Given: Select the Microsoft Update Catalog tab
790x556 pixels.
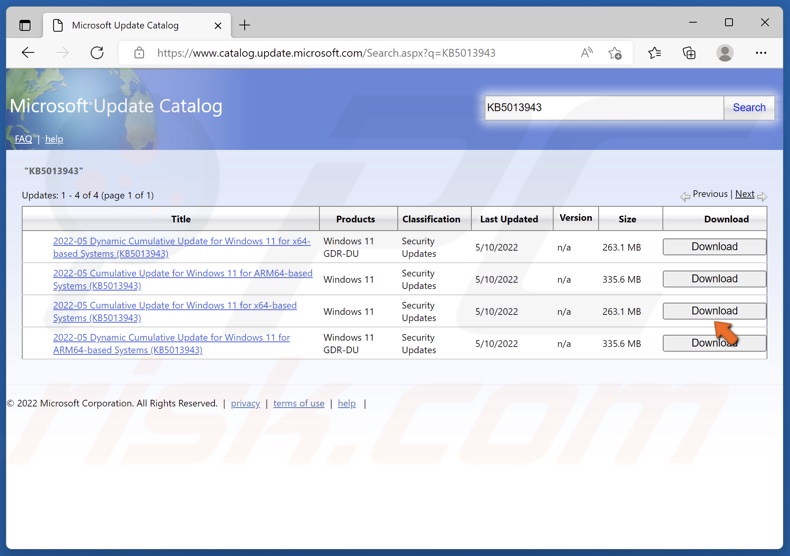Looking at the screenshot, I should [137, 25].
